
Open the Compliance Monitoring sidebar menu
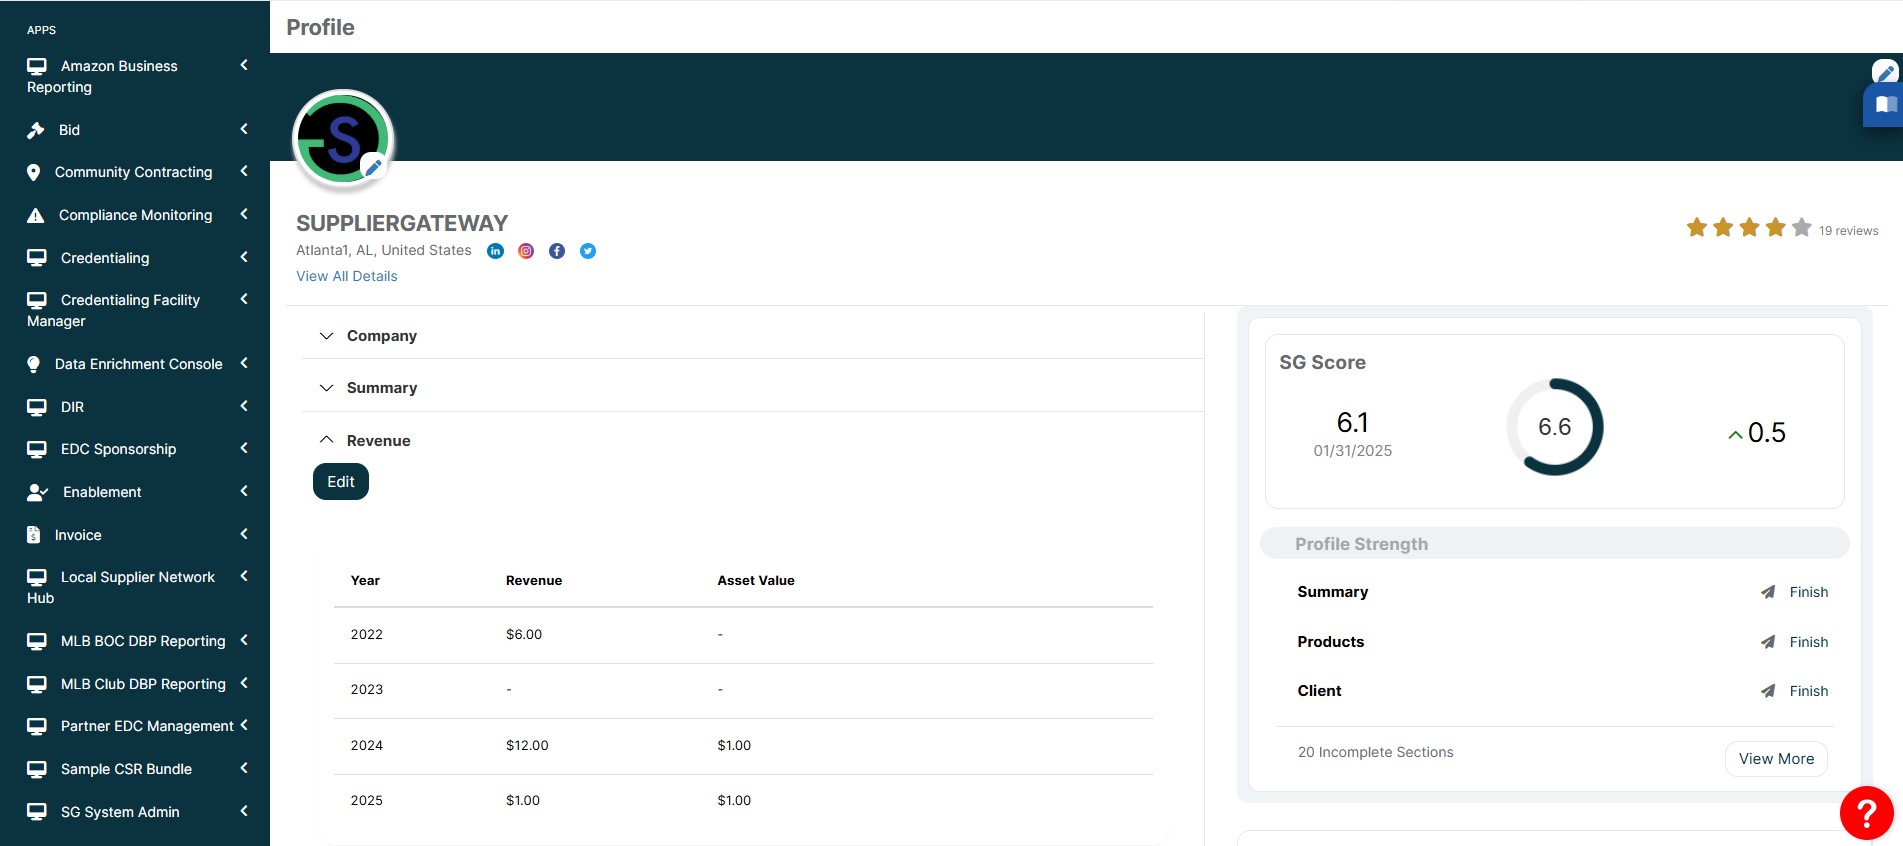135,215
